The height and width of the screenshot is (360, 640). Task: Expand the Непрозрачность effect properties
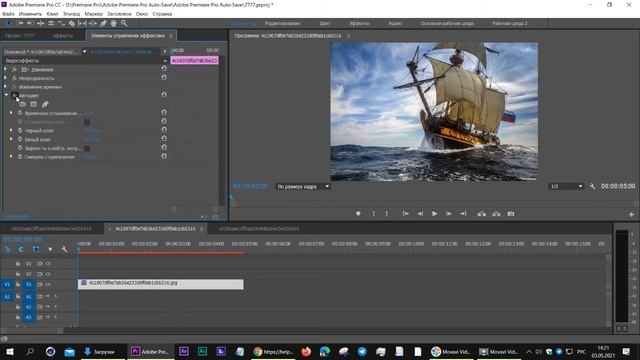pos(5,78)
